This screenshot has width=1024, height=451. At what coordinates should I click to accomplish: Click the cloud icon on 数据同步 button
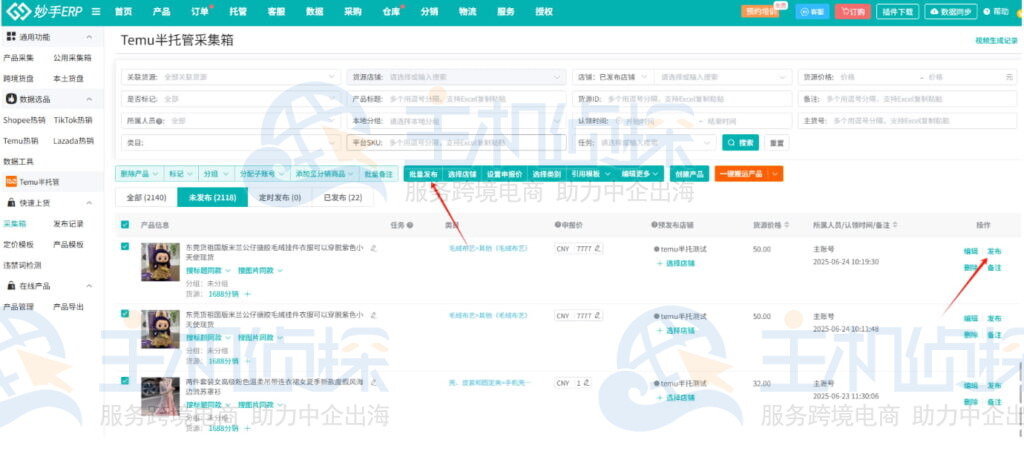935,12
